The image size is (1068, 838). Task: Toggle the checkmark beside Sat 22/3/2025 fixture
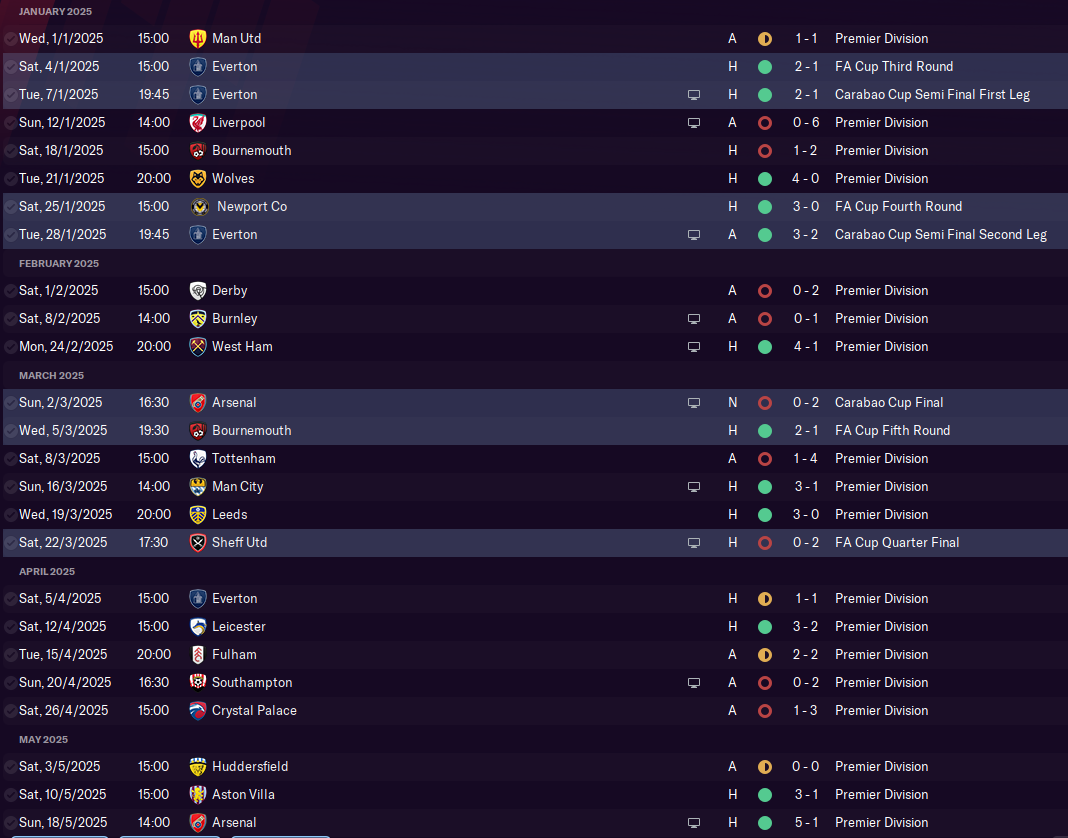10,543
